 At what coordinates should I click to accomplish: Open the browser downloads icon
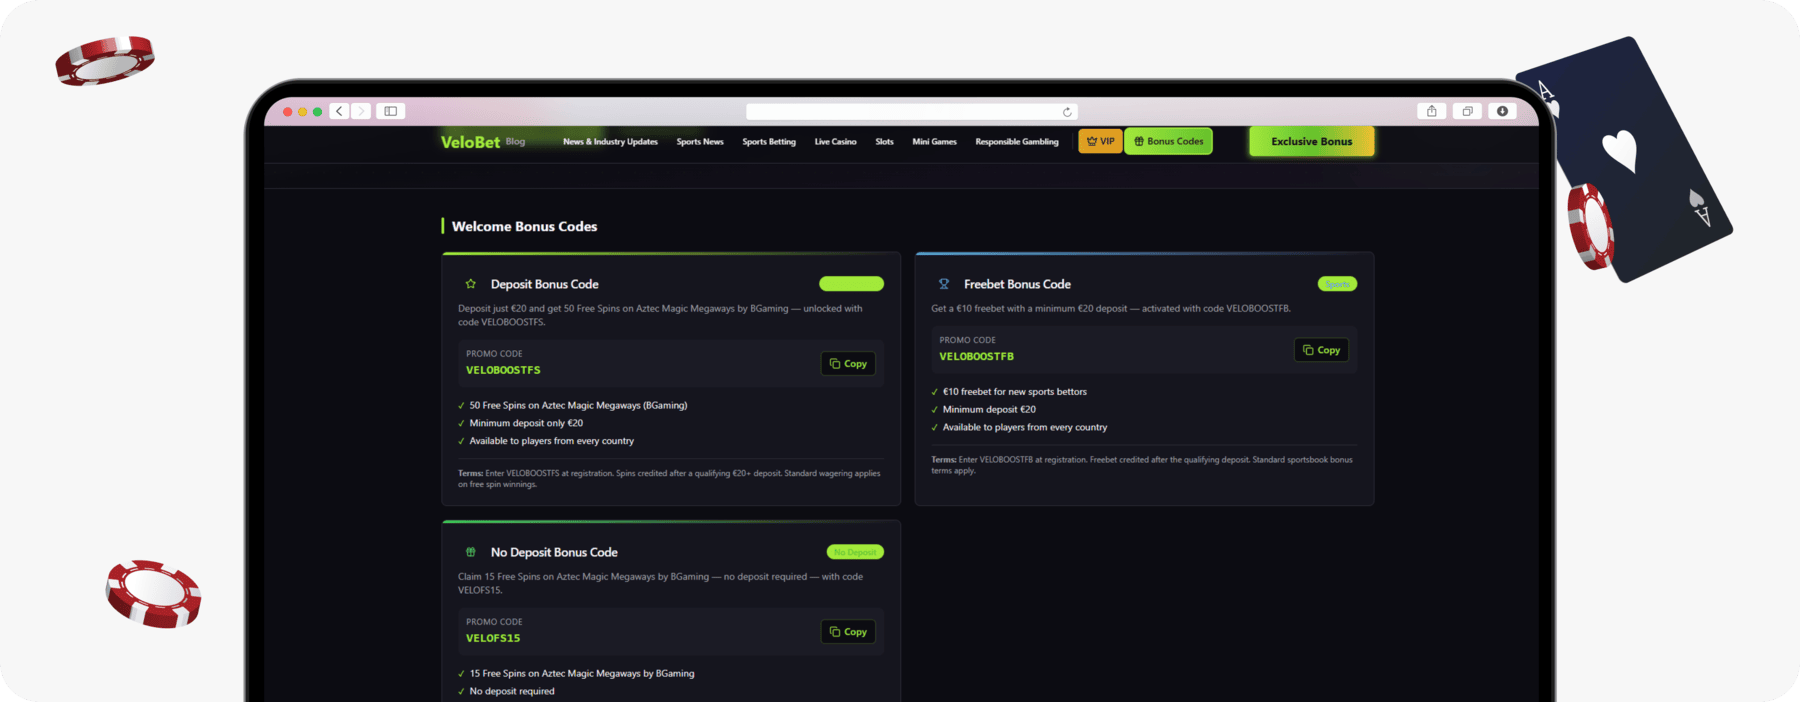click(1502, 111)
